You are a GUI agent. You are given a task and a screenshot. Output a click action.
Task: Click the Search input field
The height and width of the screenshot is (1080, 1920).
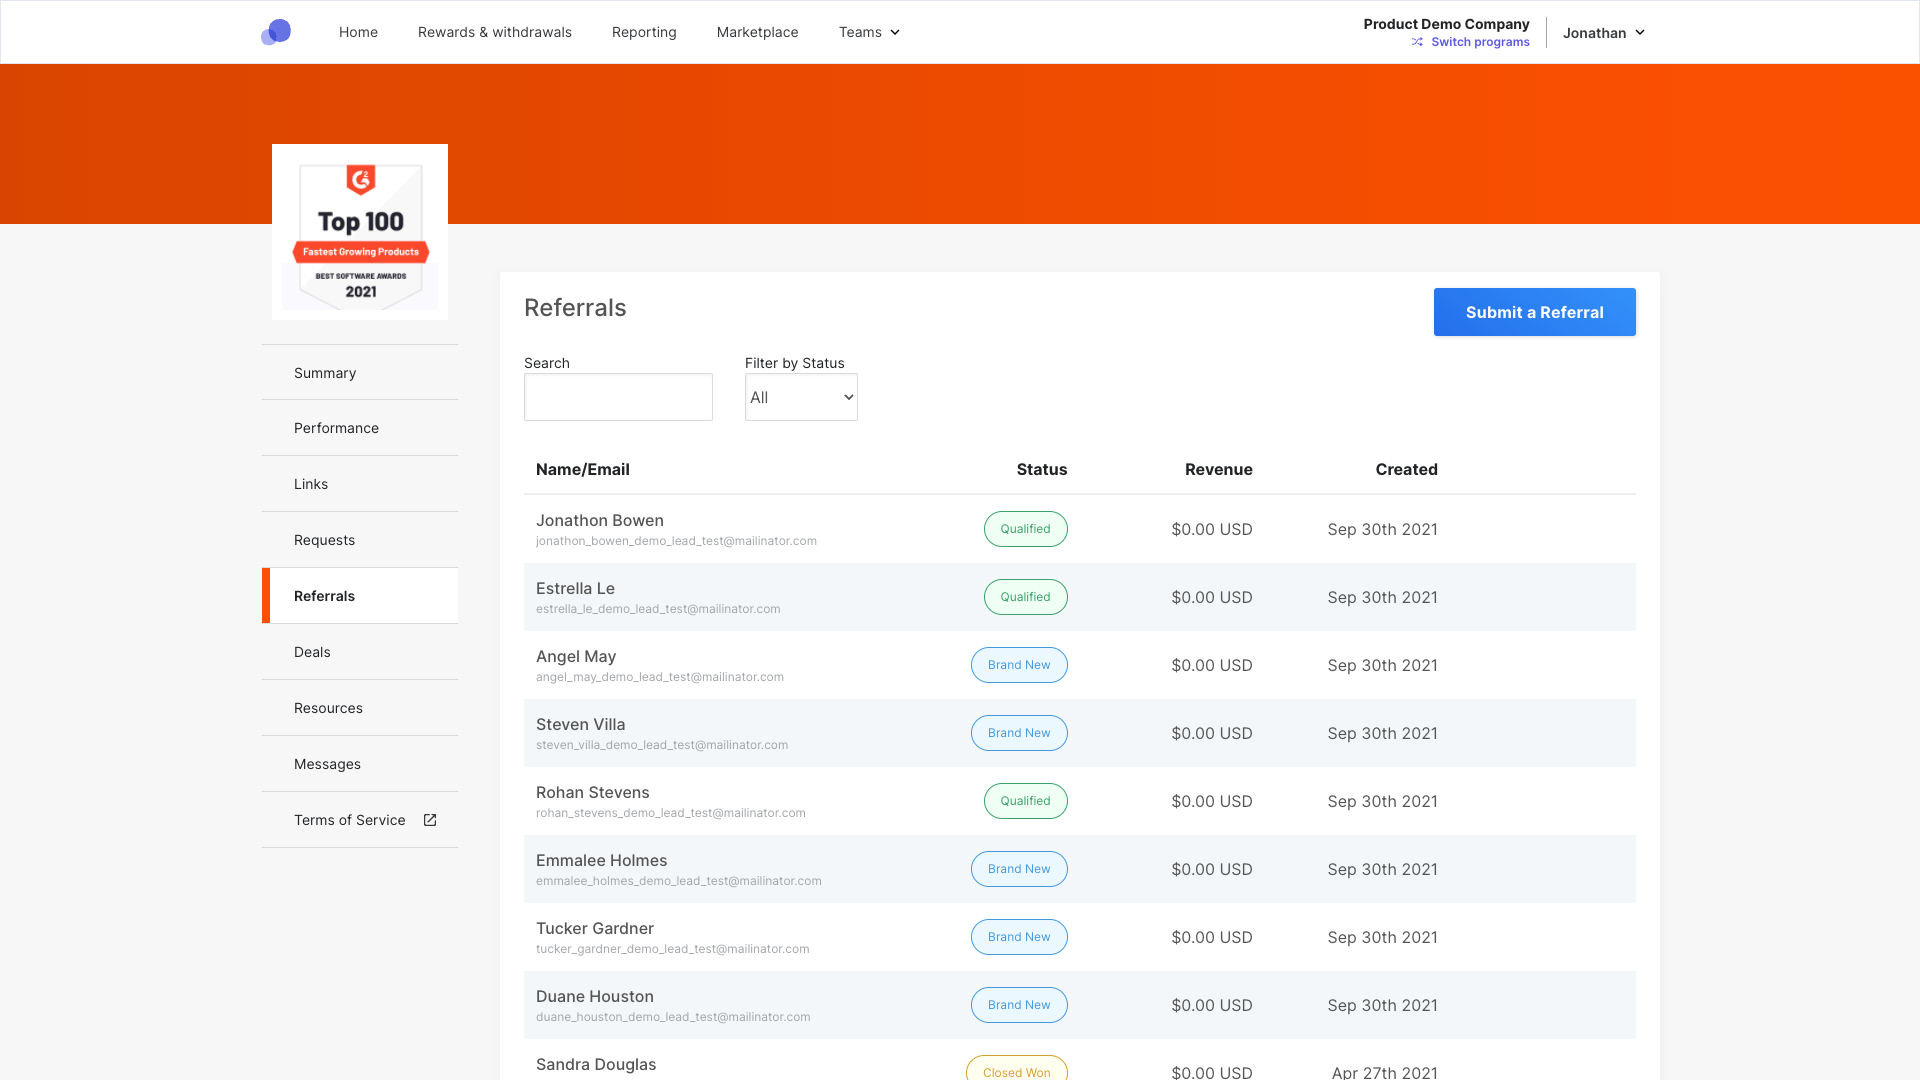coord(617,396)
